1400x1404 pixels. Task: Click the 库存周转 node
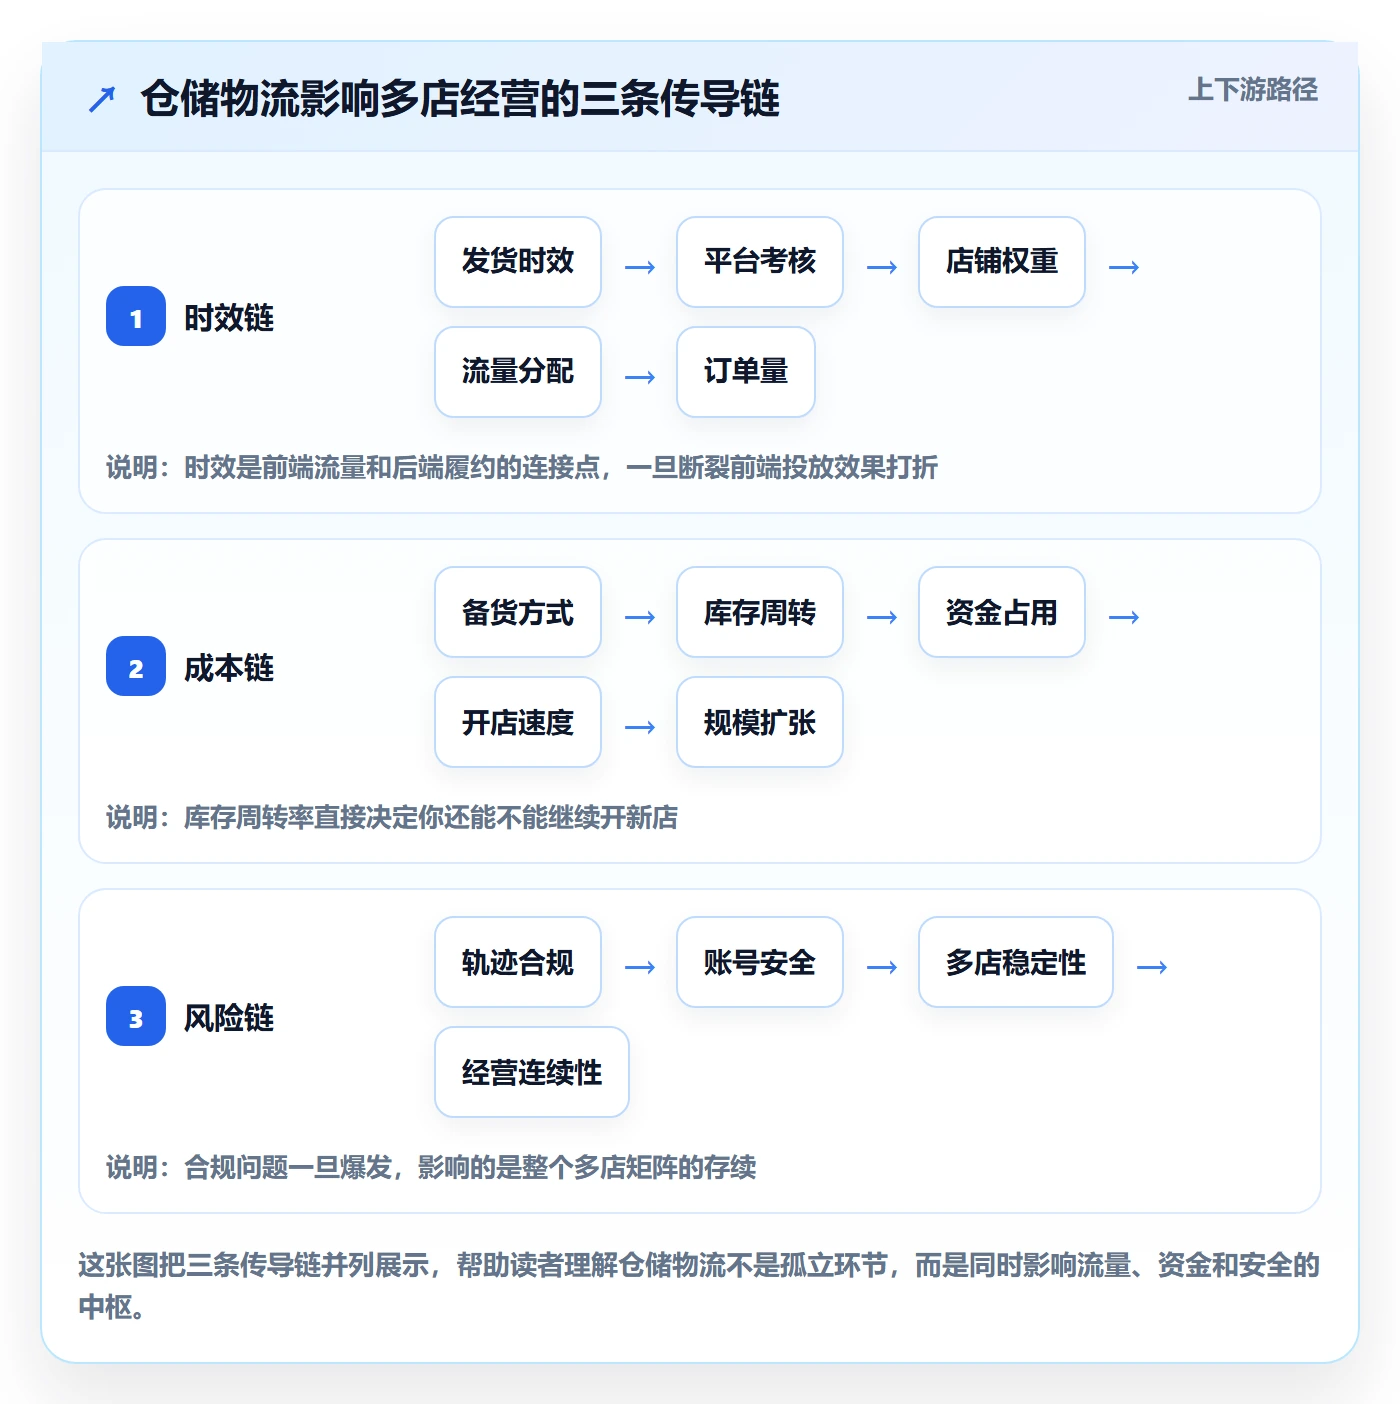pos(760,612)
